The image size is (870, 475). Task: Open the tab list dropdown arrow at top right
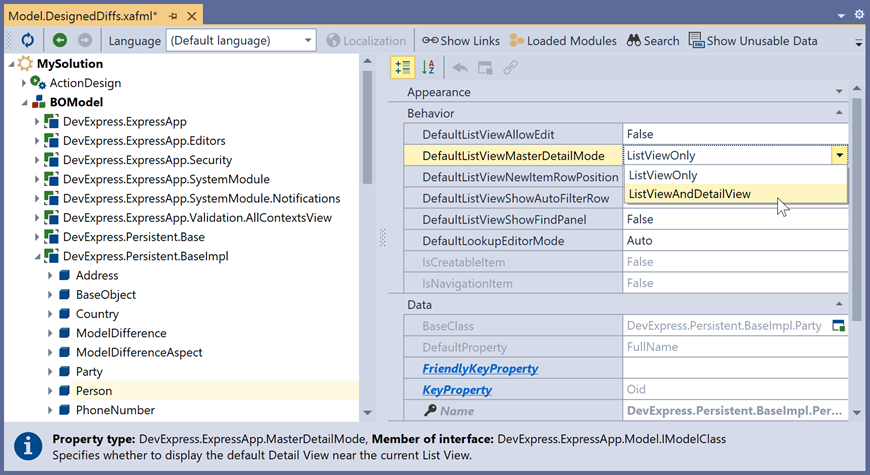point(841,16)
